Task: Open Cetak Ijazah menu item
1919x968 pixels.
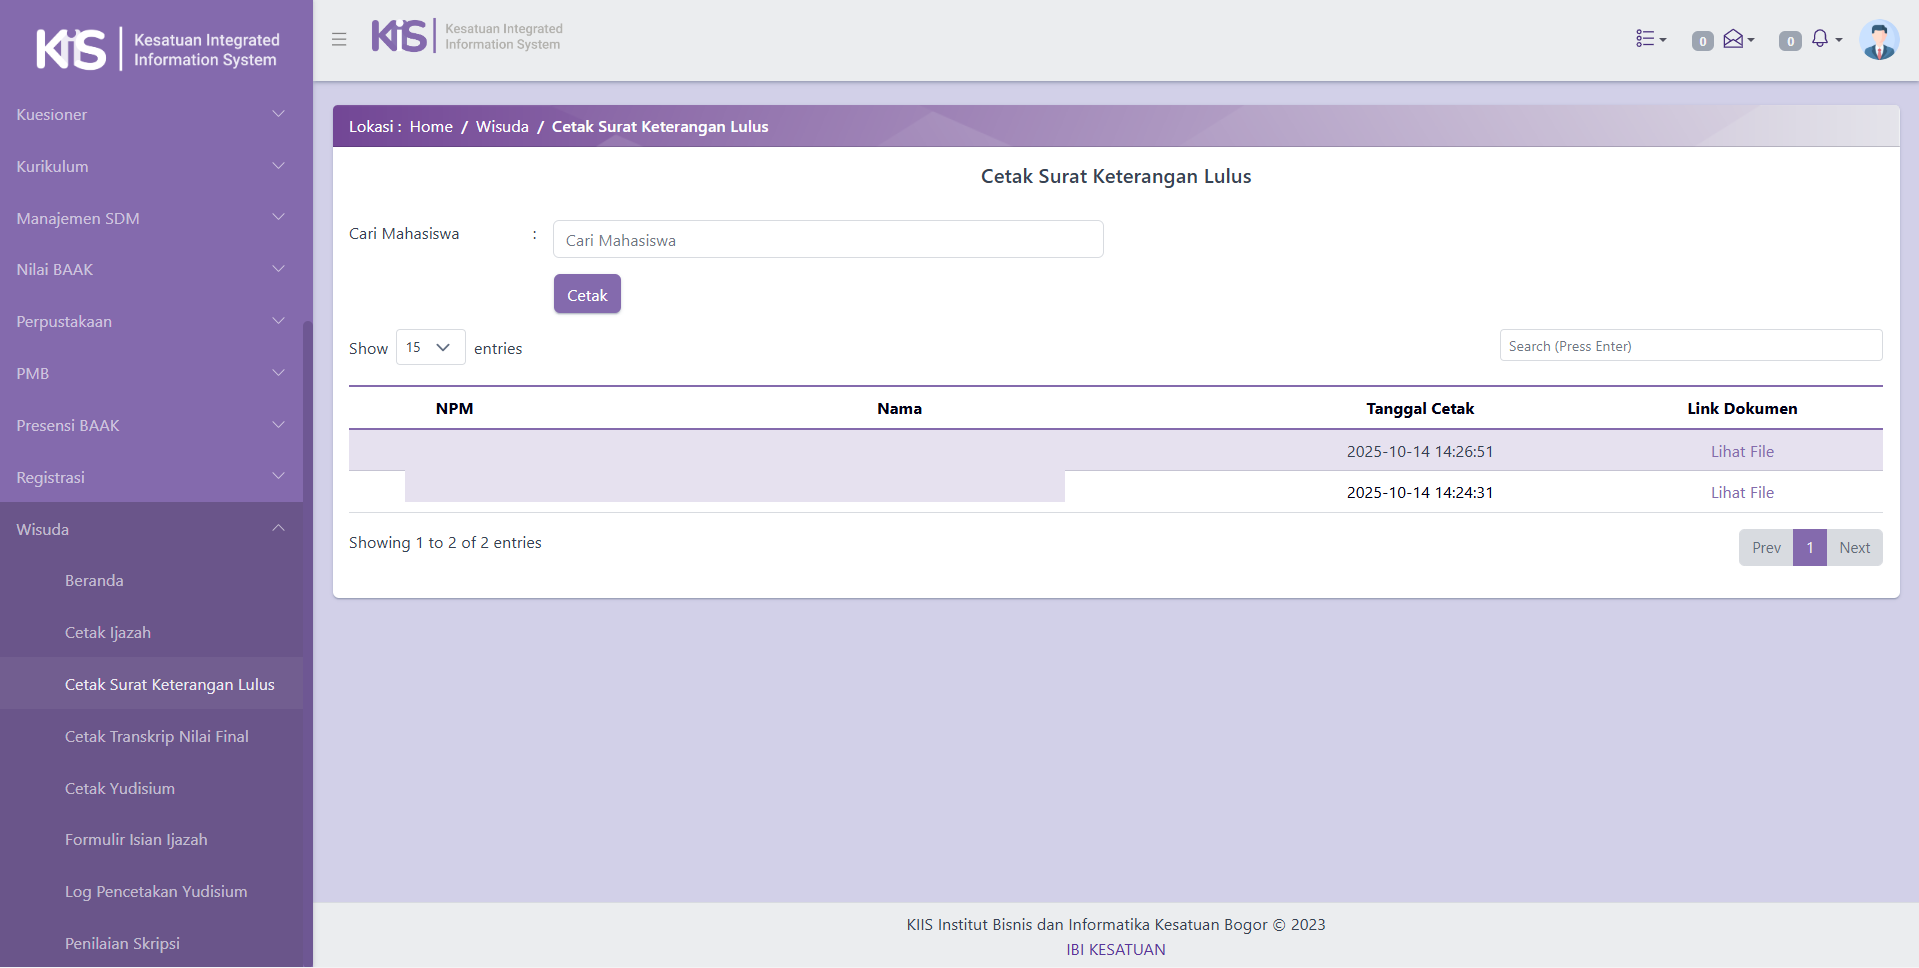Action: click(x=108, y=633)
